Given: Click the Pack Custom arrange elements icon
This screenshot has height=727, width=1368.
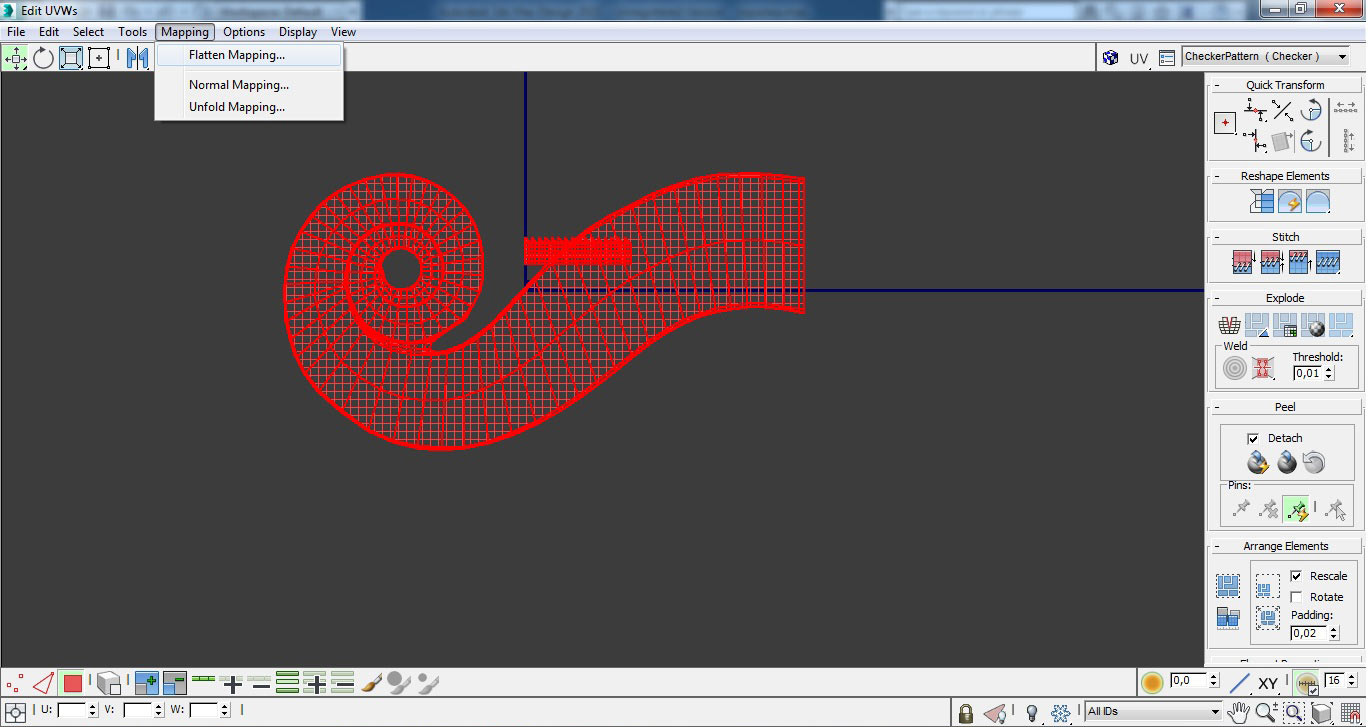Looking at the screenshot, I should pyautogui.click(x=1228, y=586).
